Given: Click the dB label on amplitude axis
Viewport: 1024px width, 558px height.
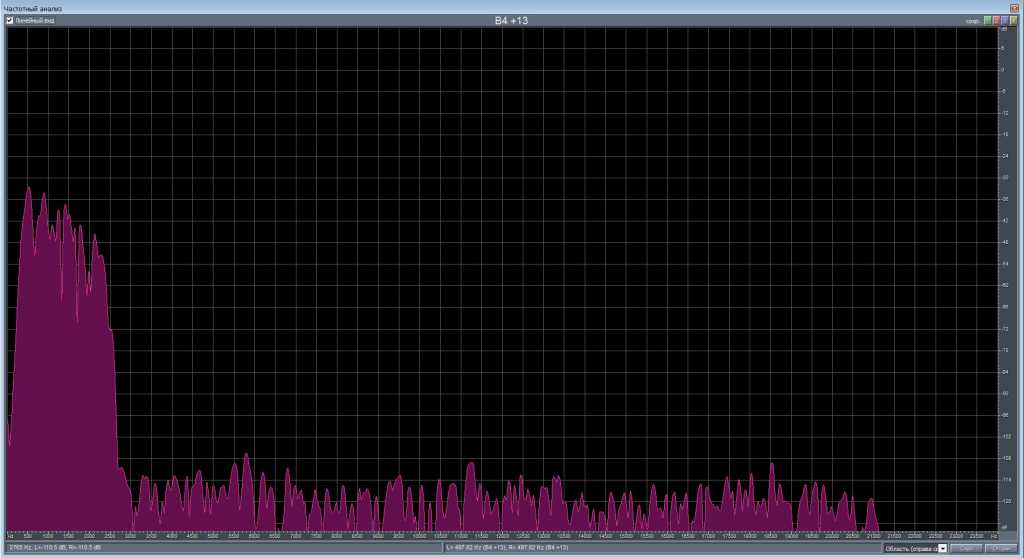Looking at the screenshot, I should (x=1004, y=29).
